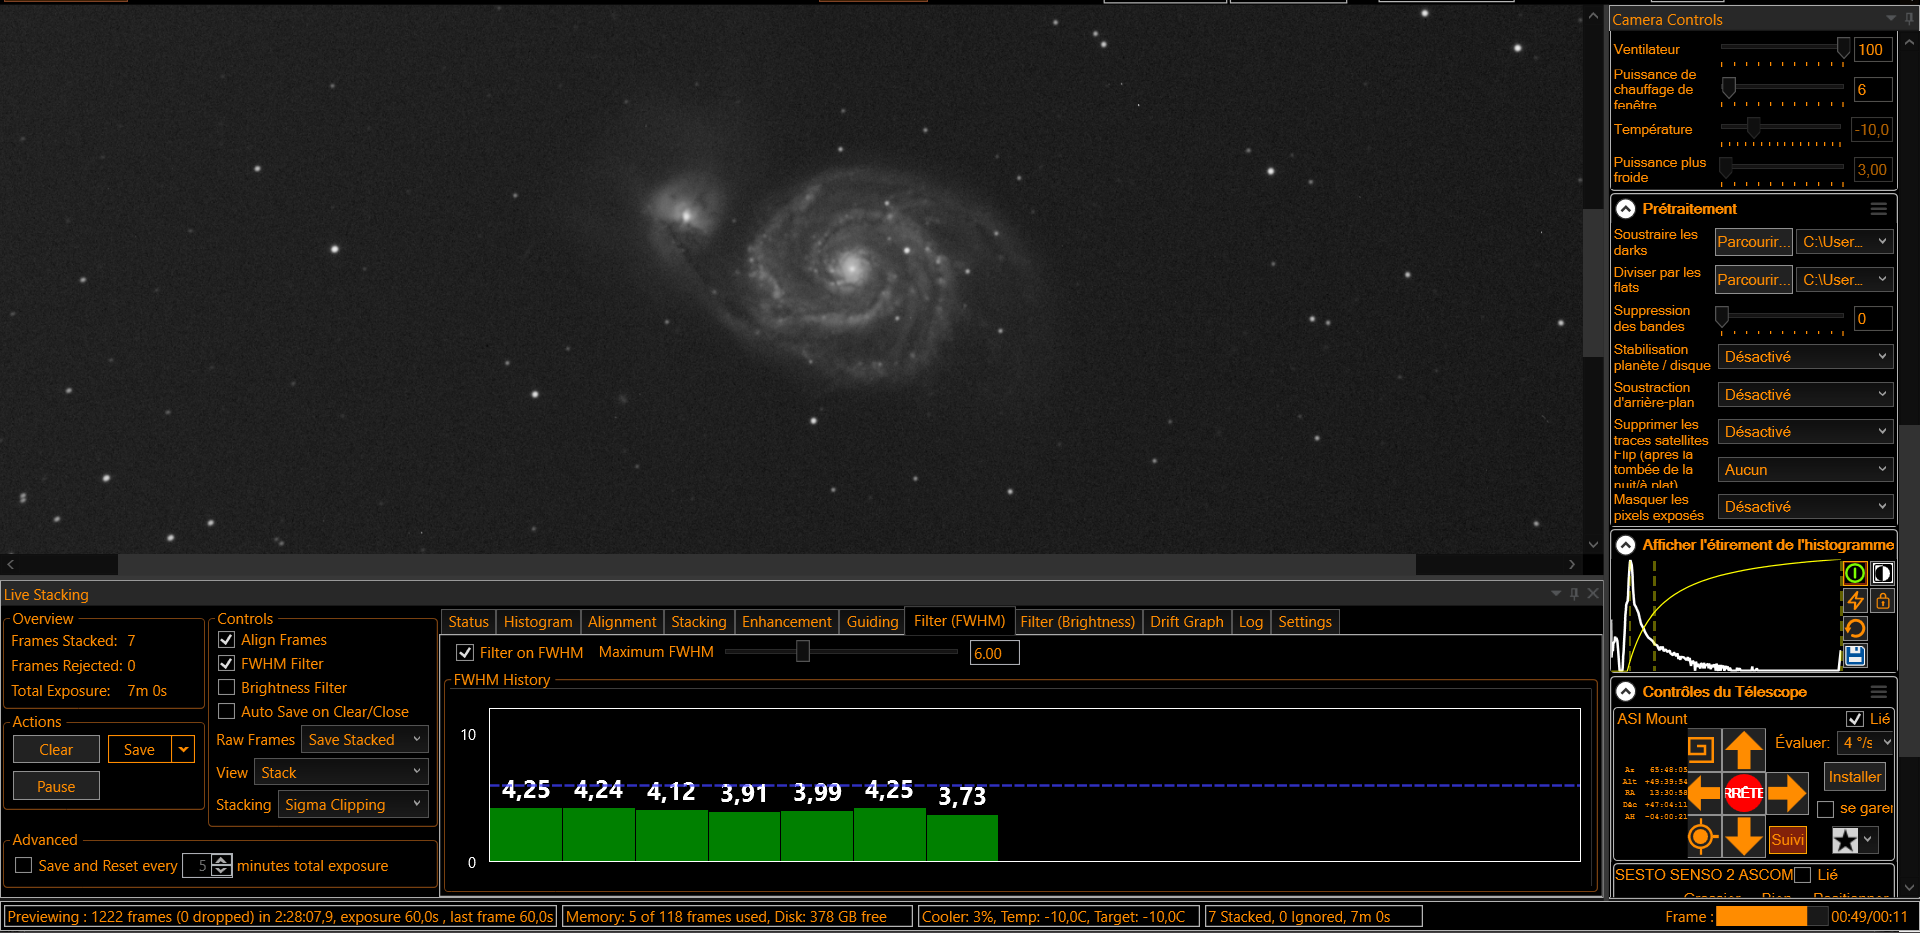
Task: Click the black-and-white contrast icon in histogram
Action: coord(1883,574)
